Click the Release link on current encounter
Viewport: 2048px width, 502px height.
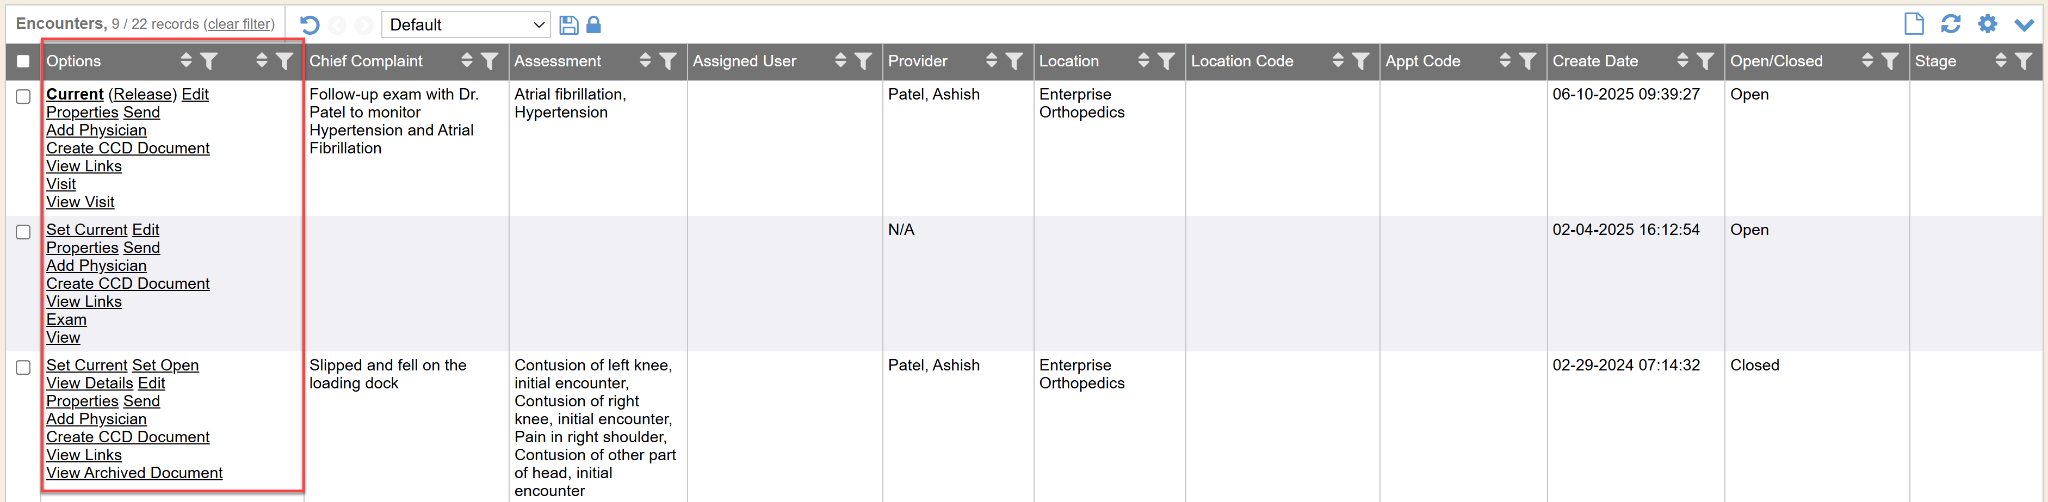[142, 94]
